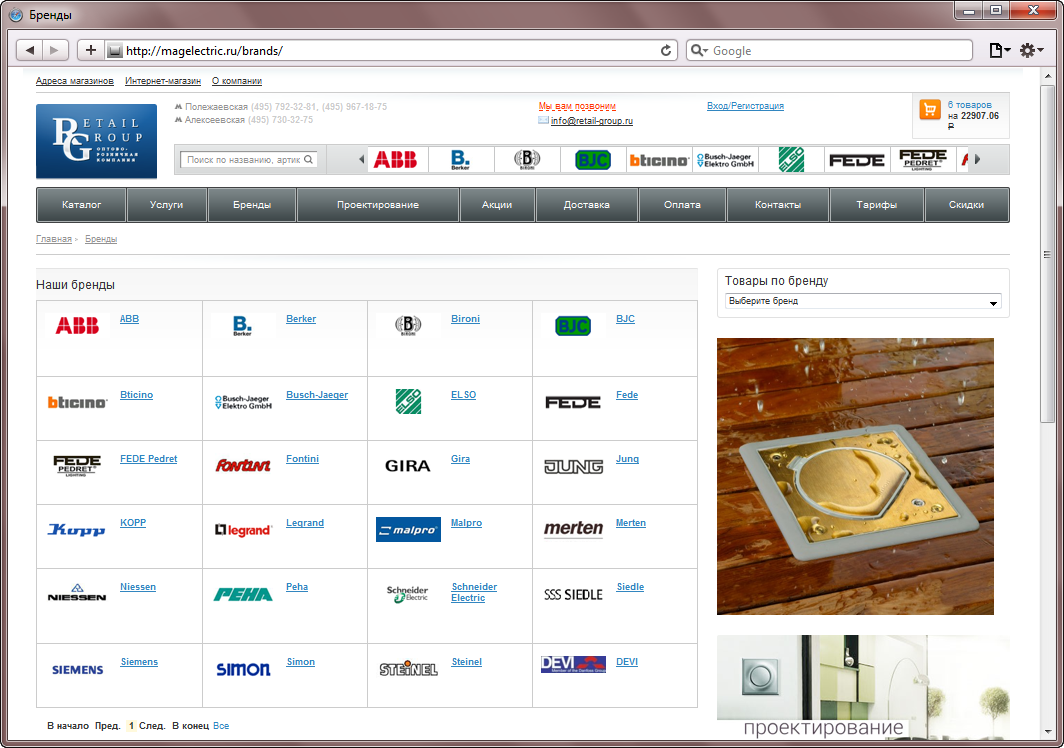Click the JUNG logo in the brands grid
Image resolution: width=1064 pixels, height=748 pixels.
(573, 466)
